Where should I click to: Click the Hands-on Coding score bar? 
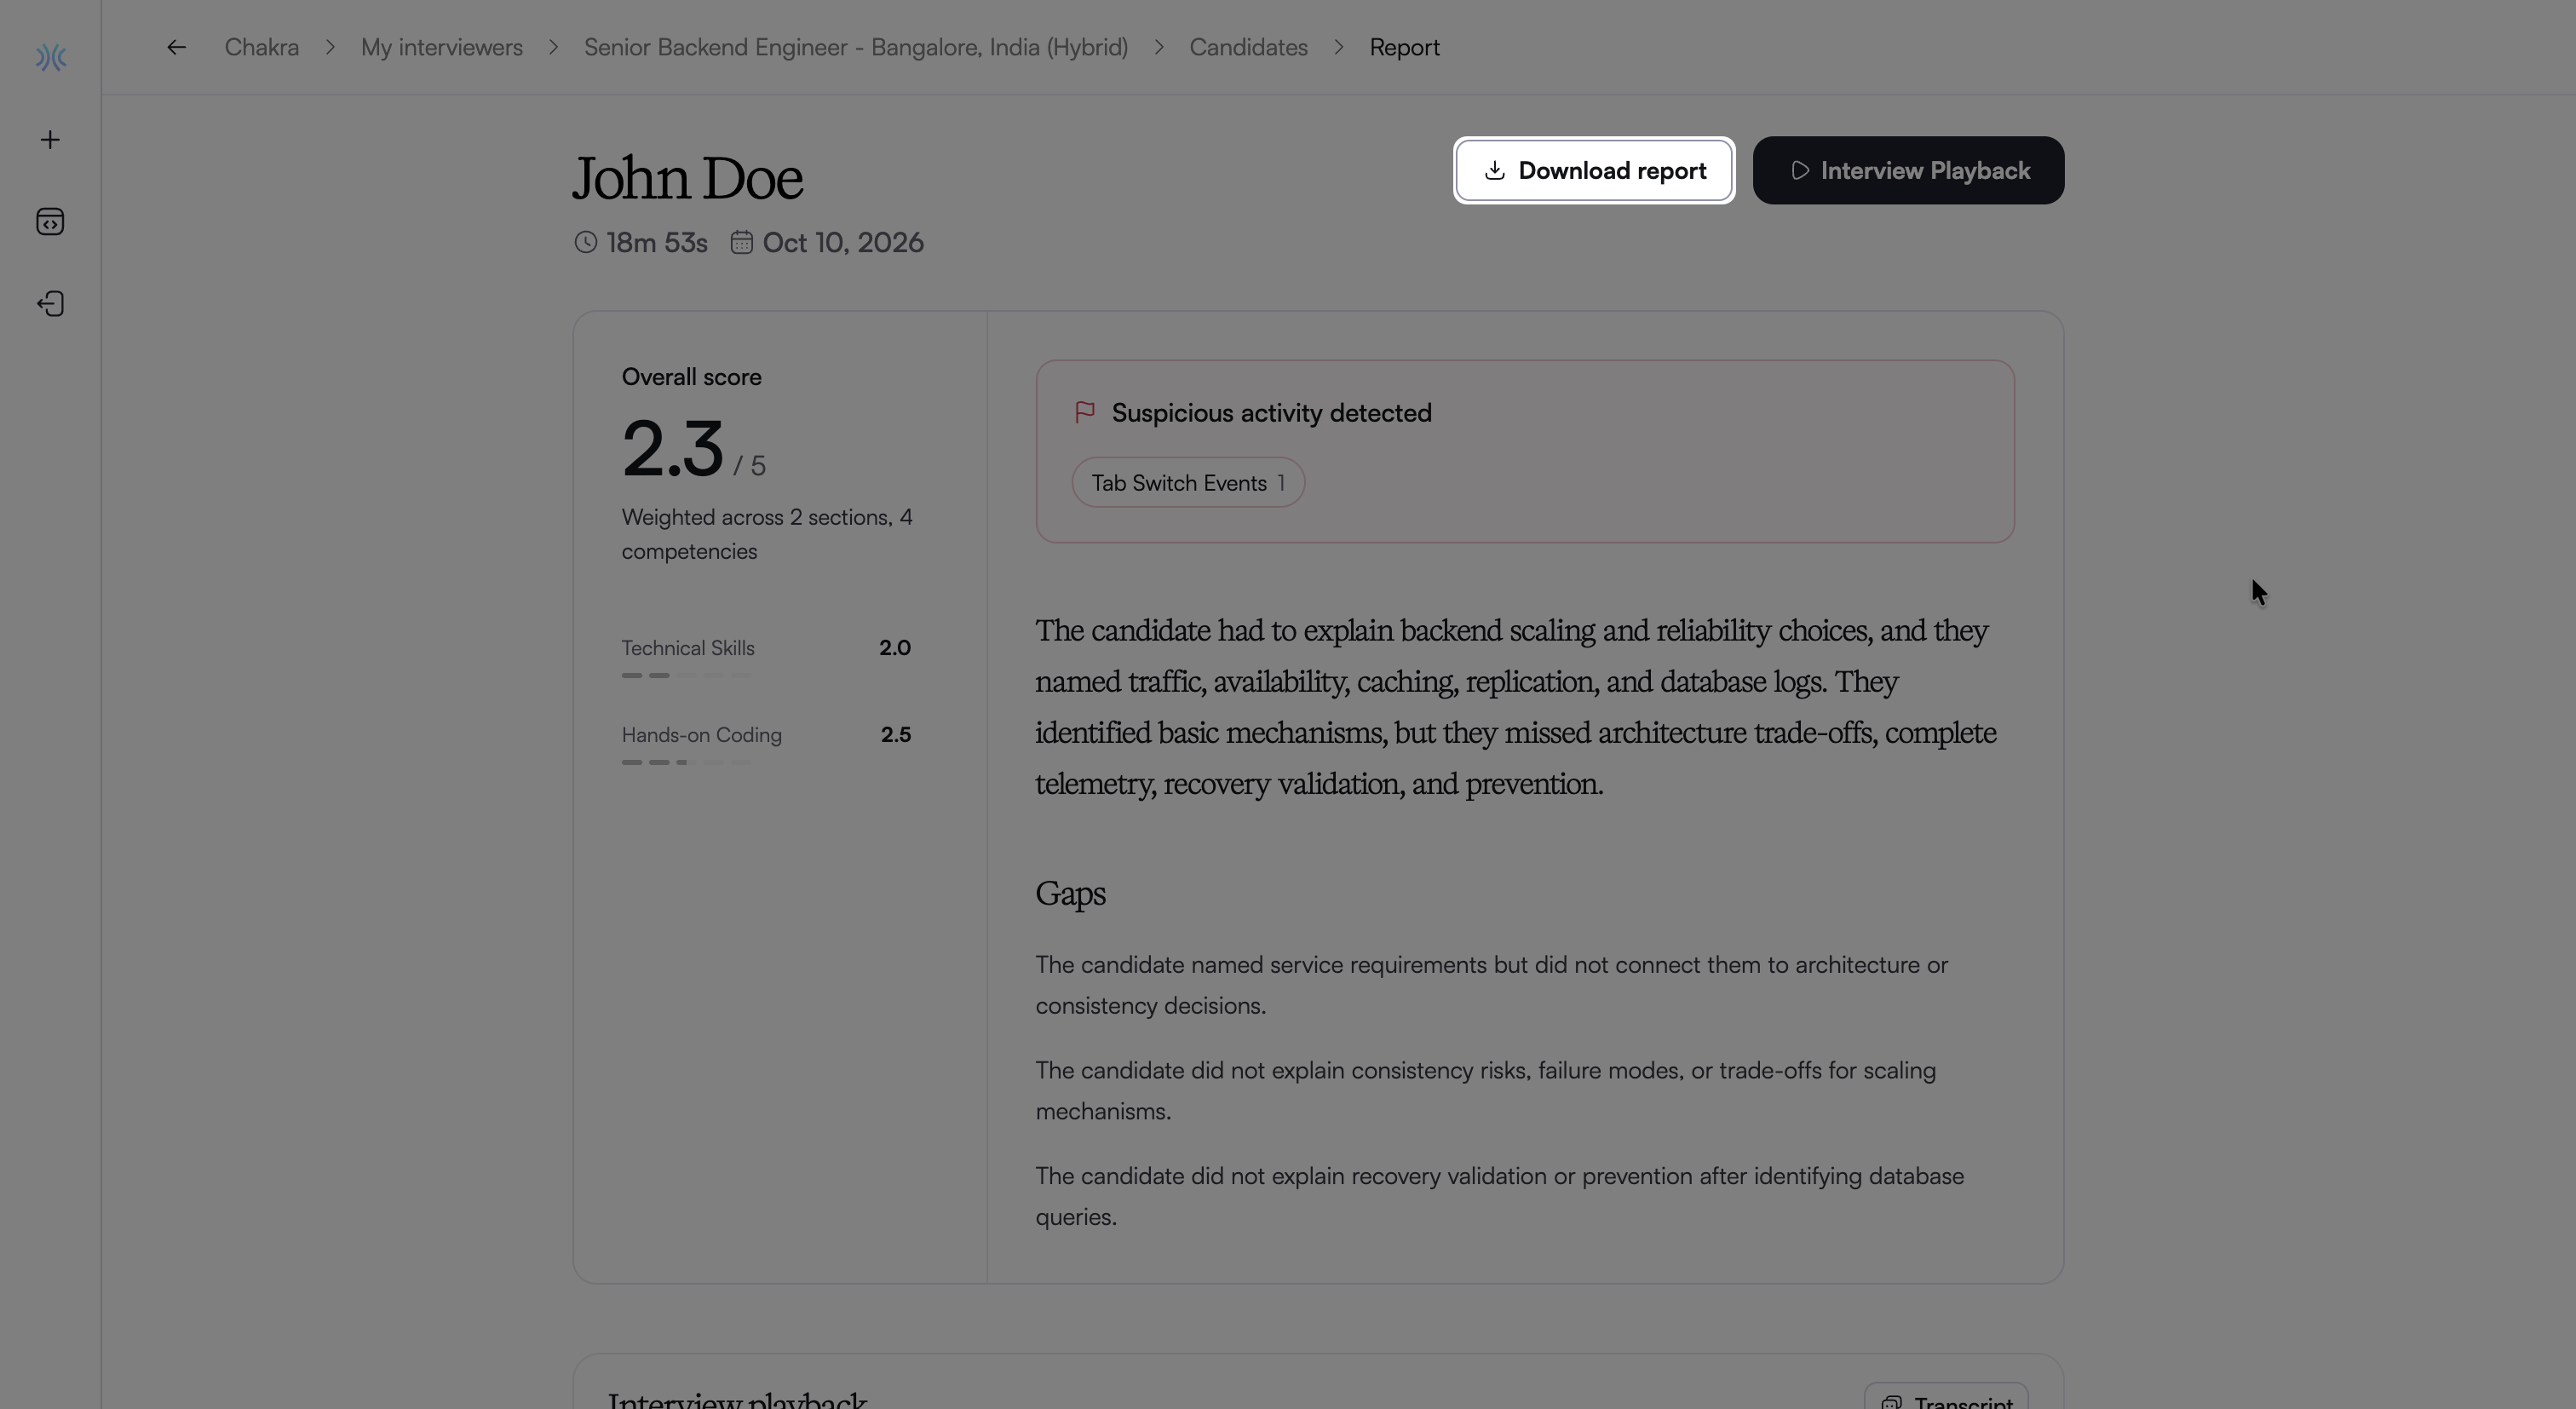tap(686, 763)
